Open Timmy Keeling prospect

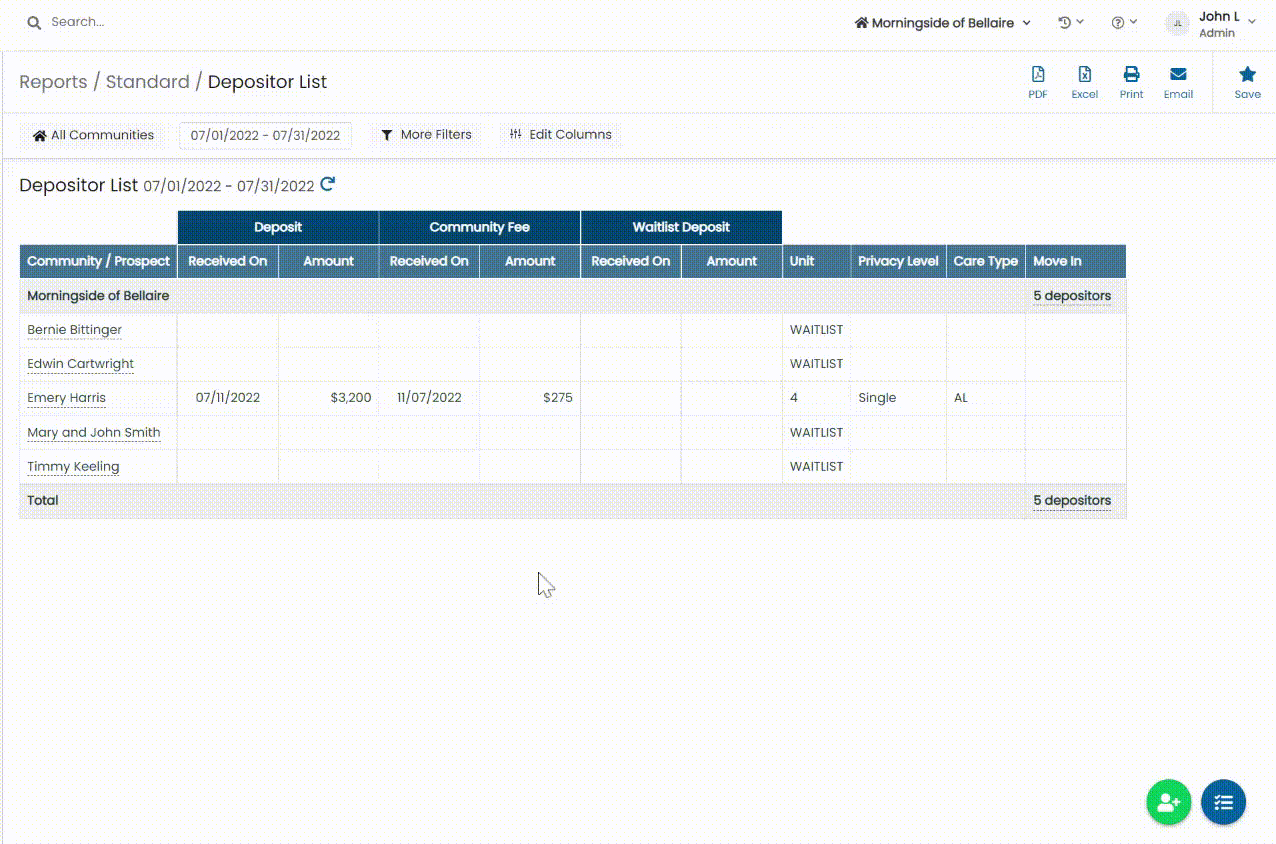pyautogui.click(x=73, y=467)
